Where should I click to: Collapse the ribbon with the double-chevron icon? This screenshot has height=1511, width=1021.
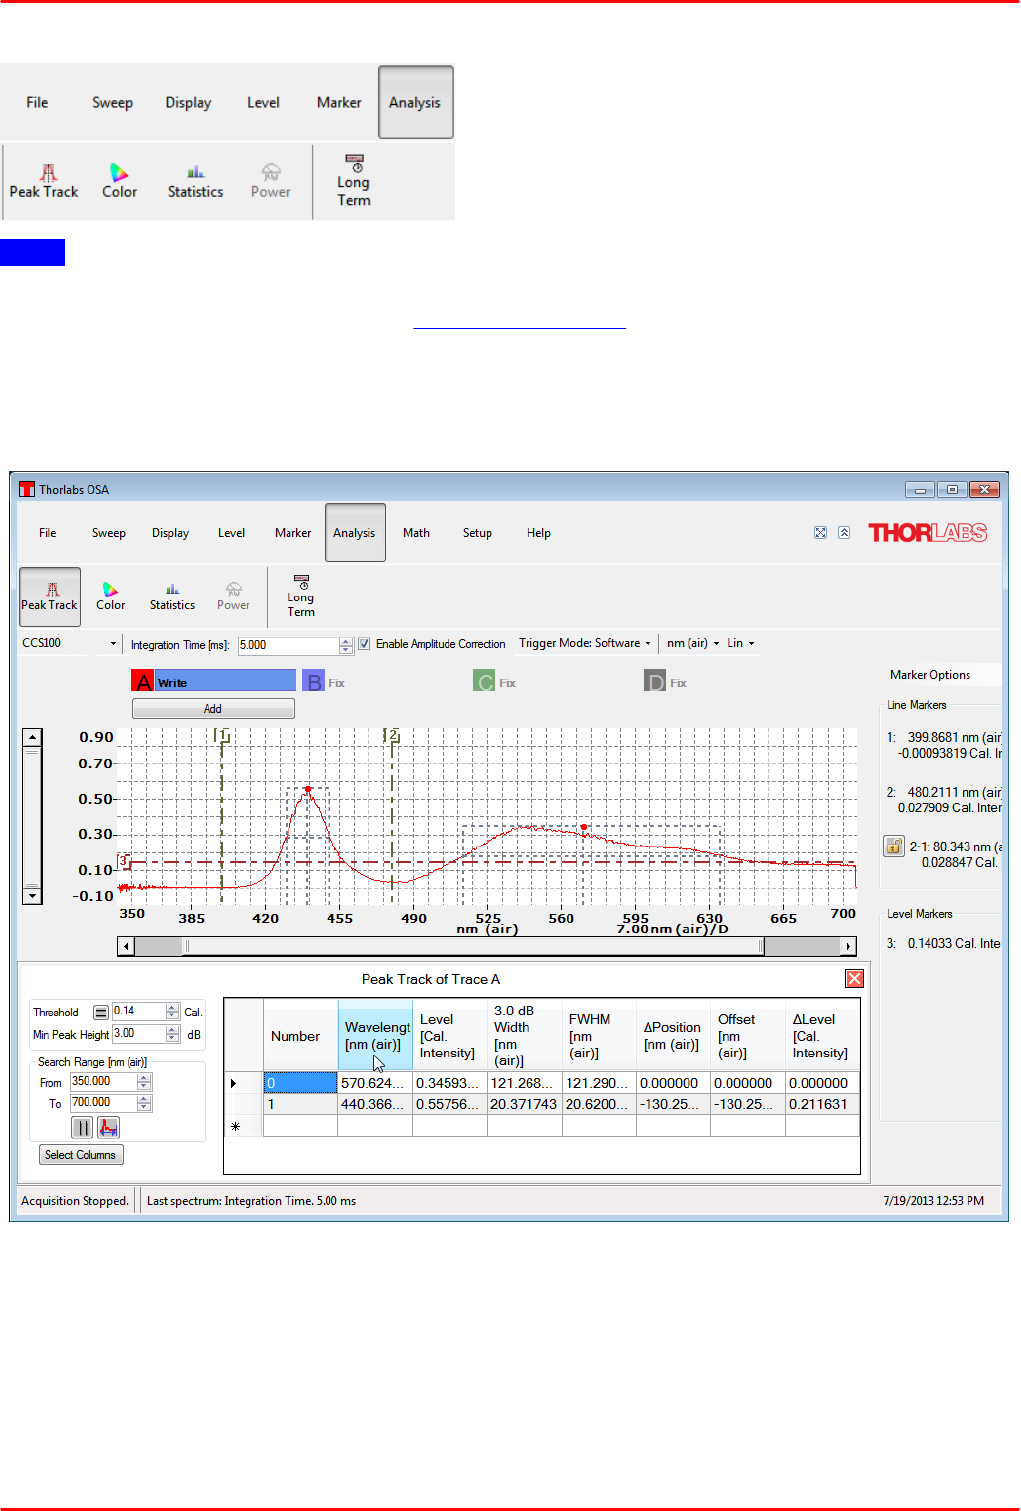[x=844, y=533]
